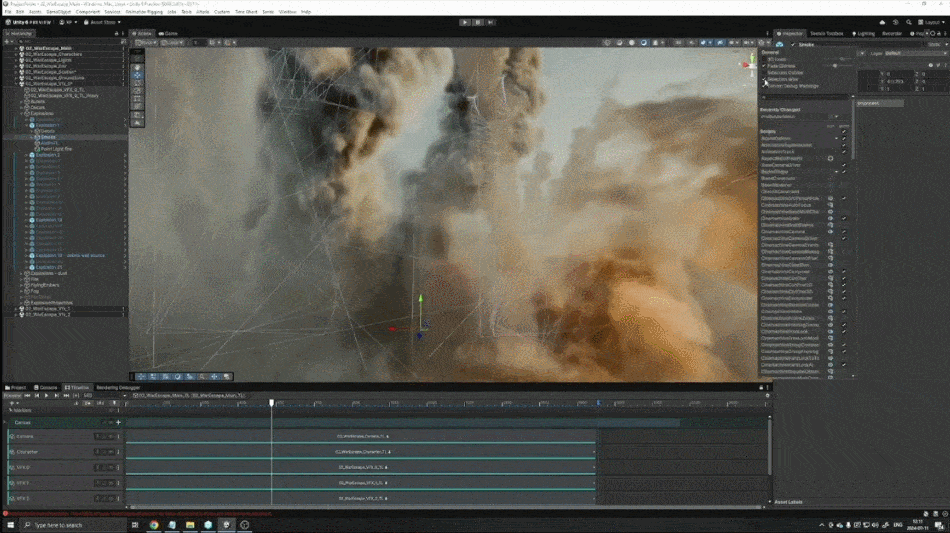This screenshot has height=533, width=950.
Task: Start Play mode with the play button
Action: (465, 22)
